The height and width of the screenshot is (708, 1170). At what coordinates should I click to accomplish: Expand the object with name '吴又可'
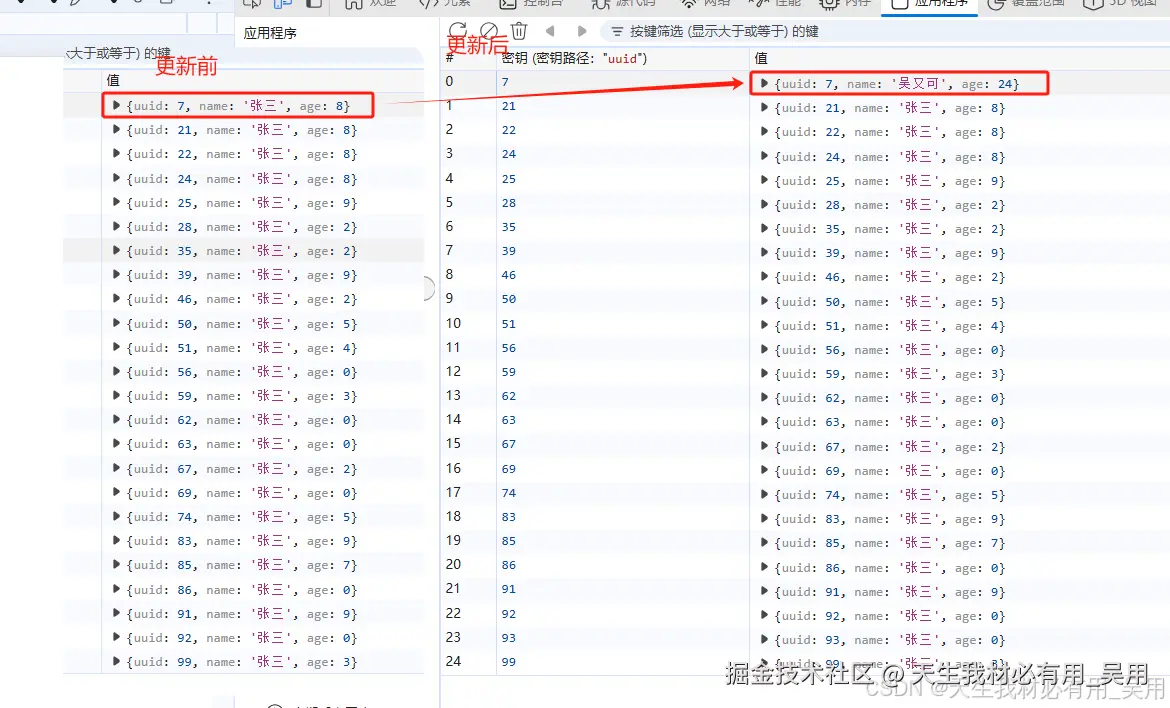[764, 84]
